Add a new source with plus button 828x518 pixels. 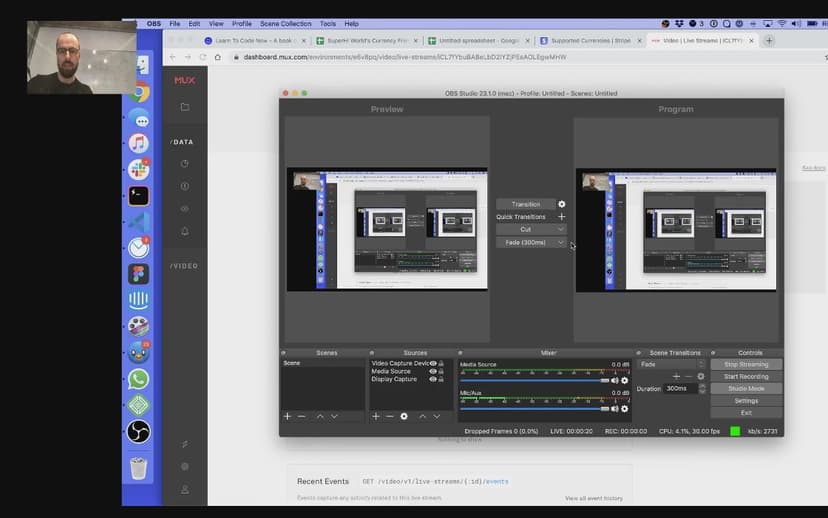coord(376,416)
